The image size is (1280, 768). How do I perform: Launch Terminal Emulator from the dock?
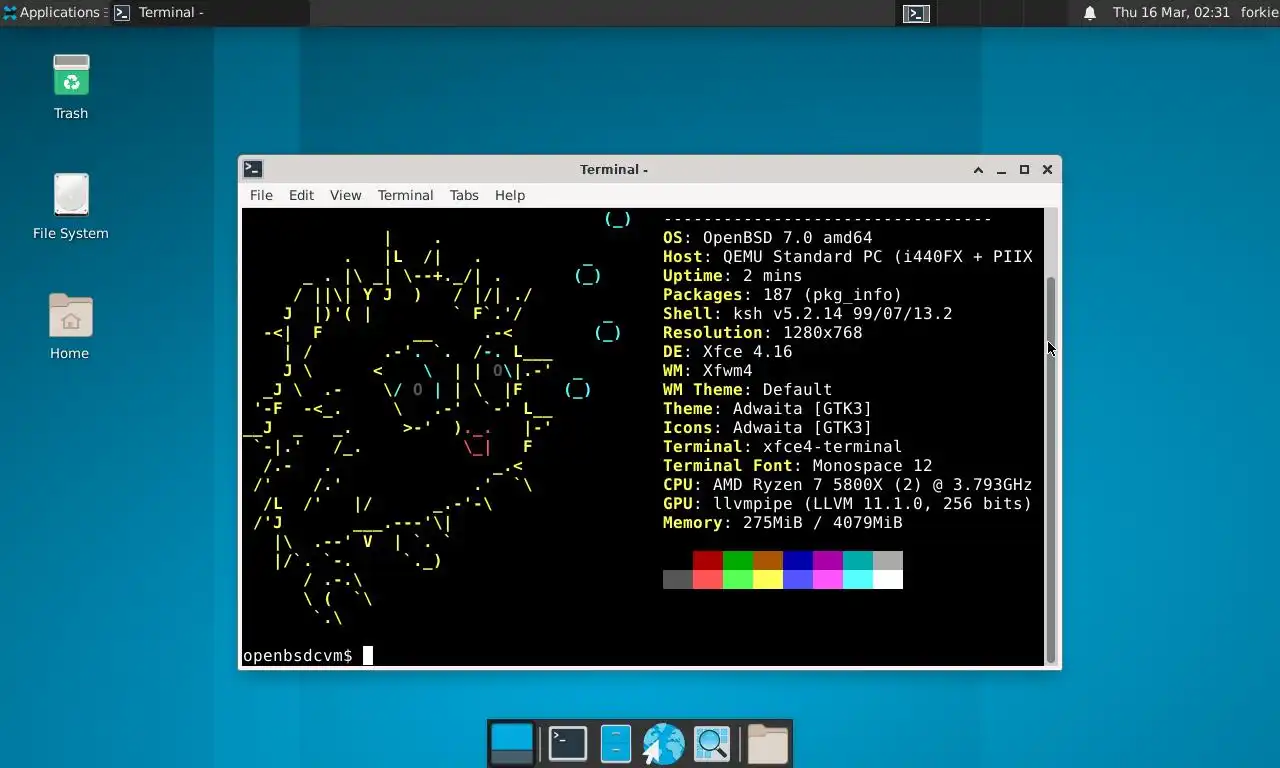coord(568,744)
